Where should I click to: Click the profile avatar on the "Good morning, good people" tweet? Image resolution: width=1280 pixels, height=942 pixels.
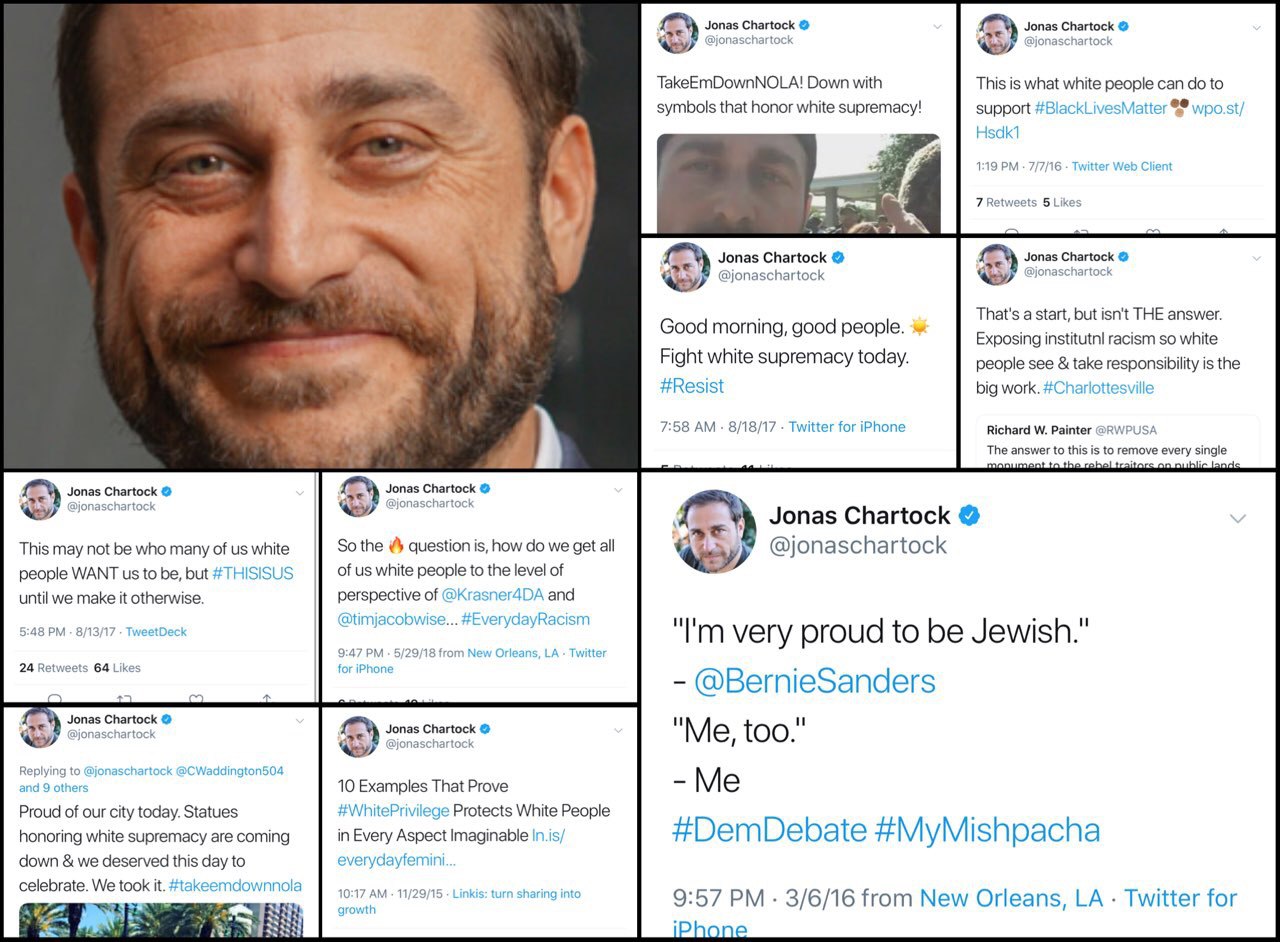point(685,267)
